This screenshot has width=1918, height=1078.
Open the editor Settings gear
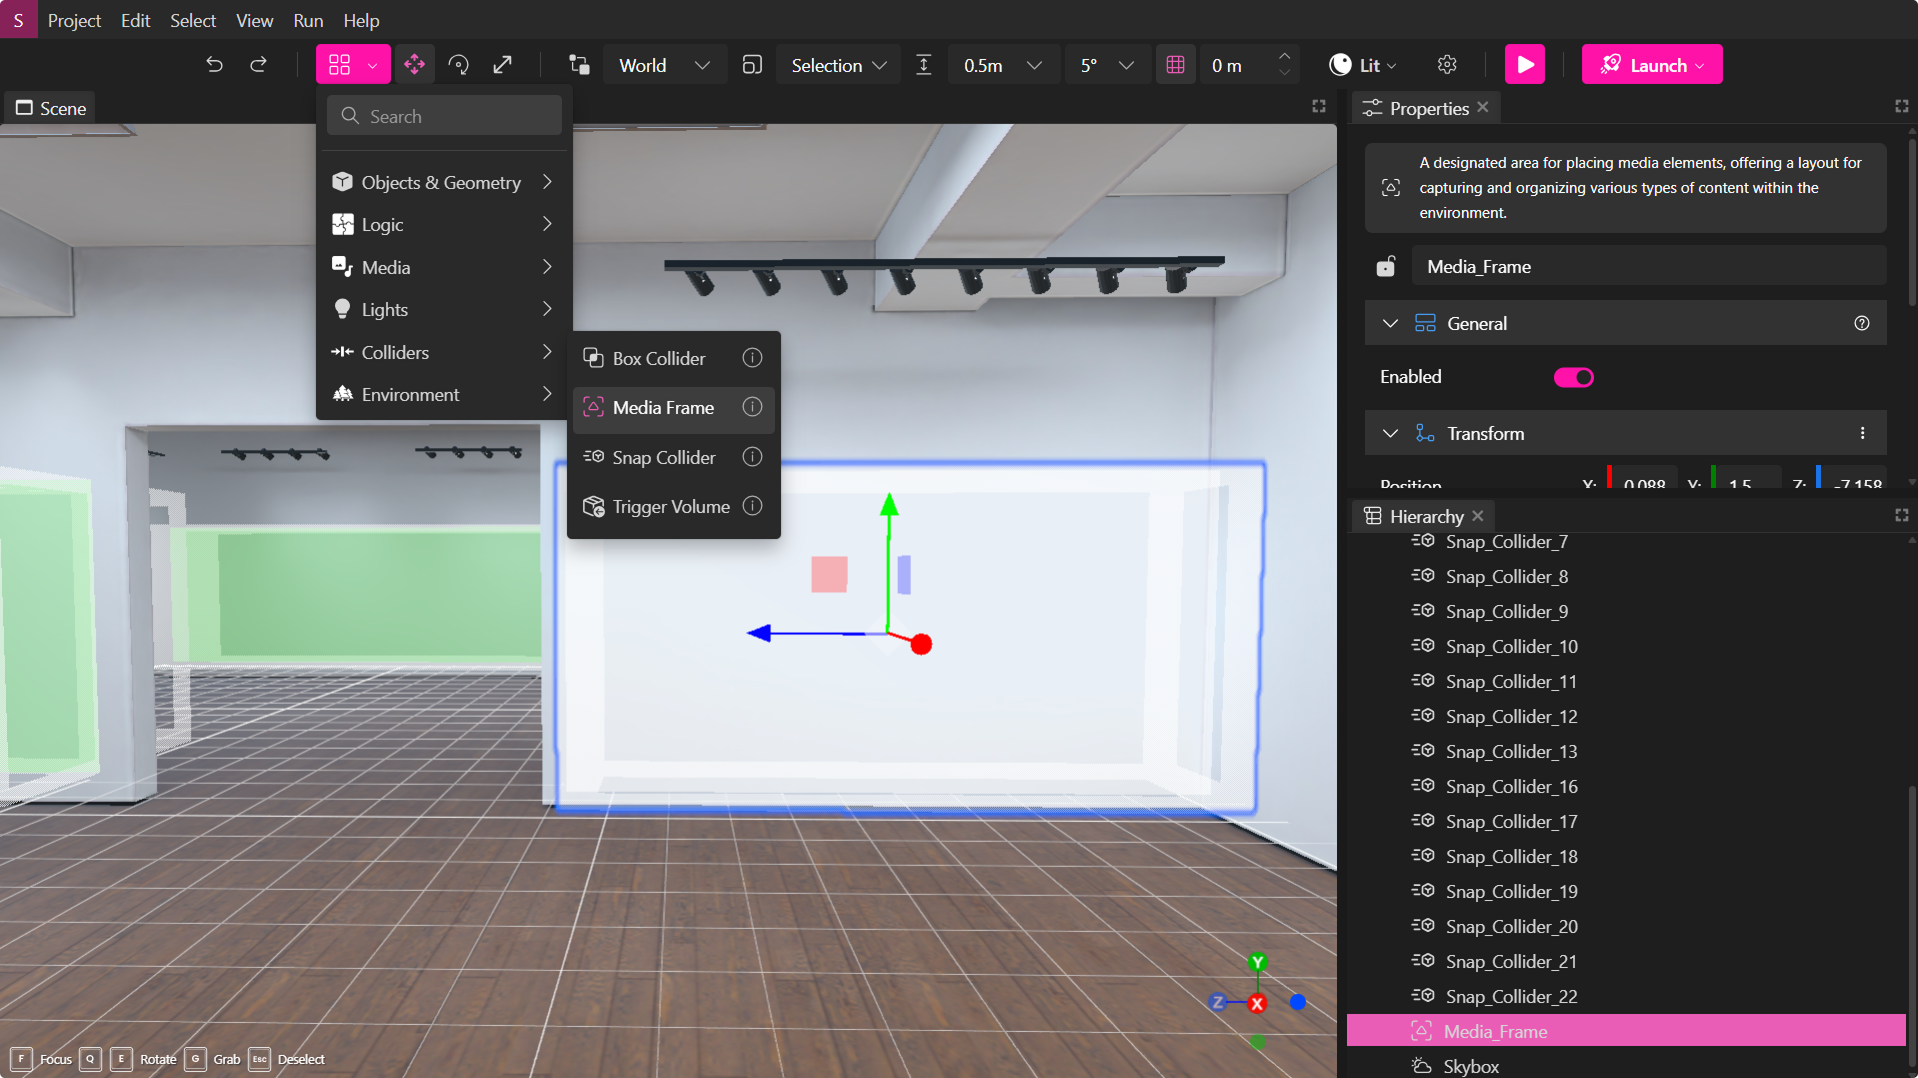point(1447,64)
